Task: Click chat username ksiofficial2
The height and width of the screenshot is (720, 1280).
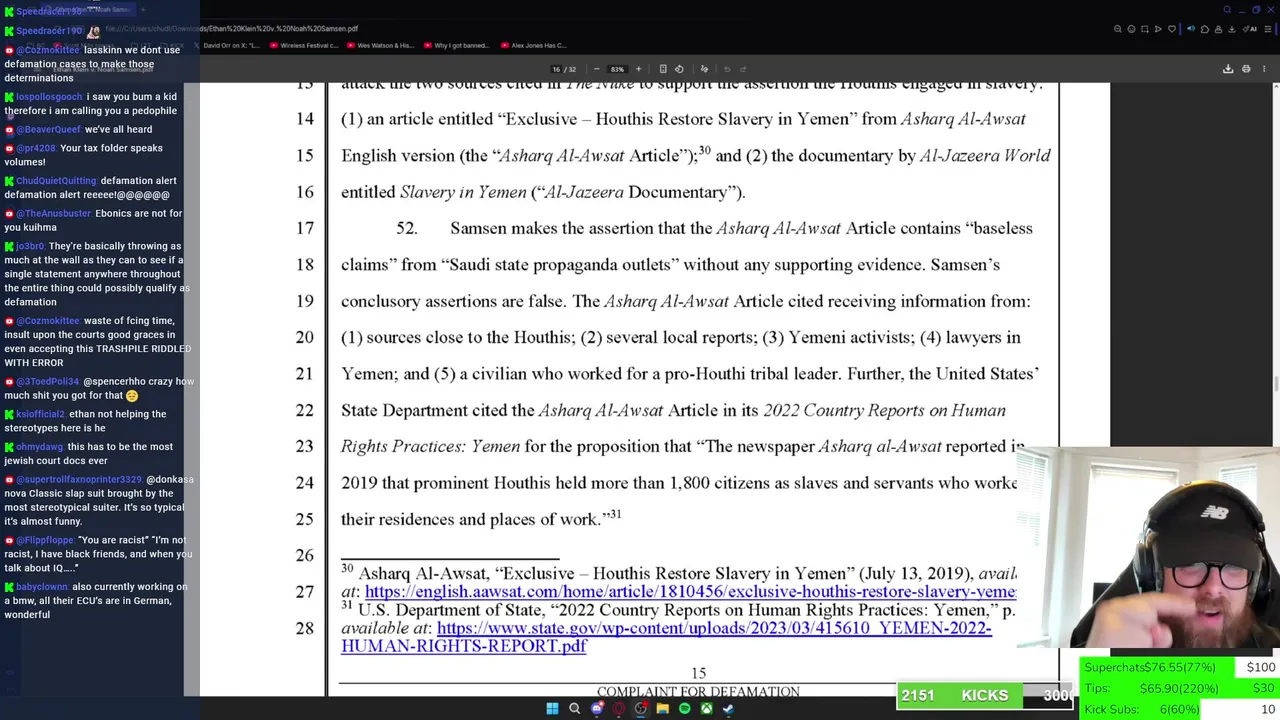Action: [40, 414]
